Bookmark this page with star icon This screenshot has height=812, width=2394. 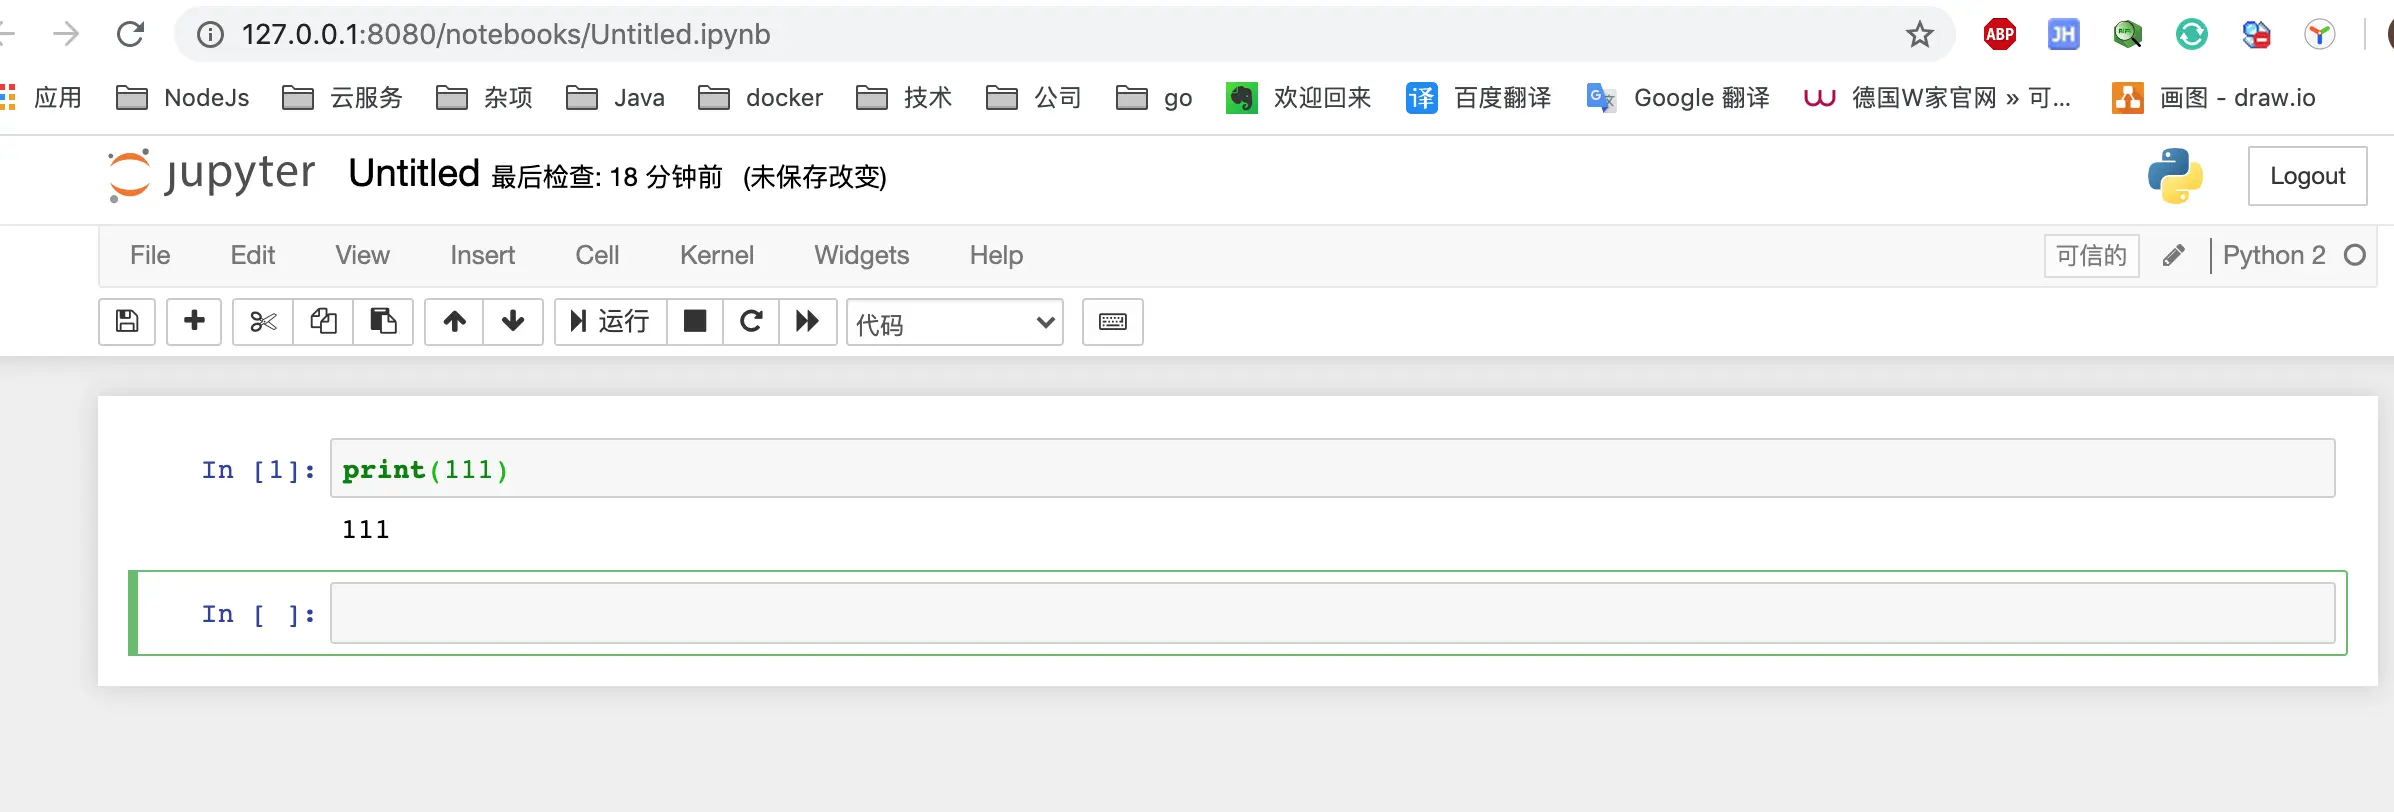click(x=1919, y=35)
